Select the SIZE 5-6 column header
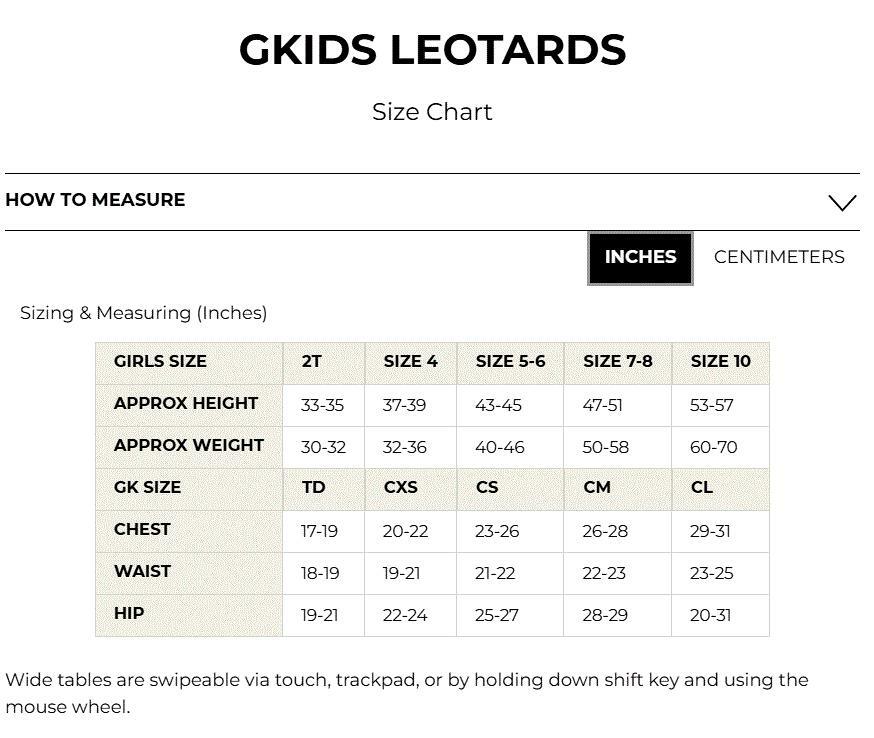874x738 pixels. coord(510,363)
